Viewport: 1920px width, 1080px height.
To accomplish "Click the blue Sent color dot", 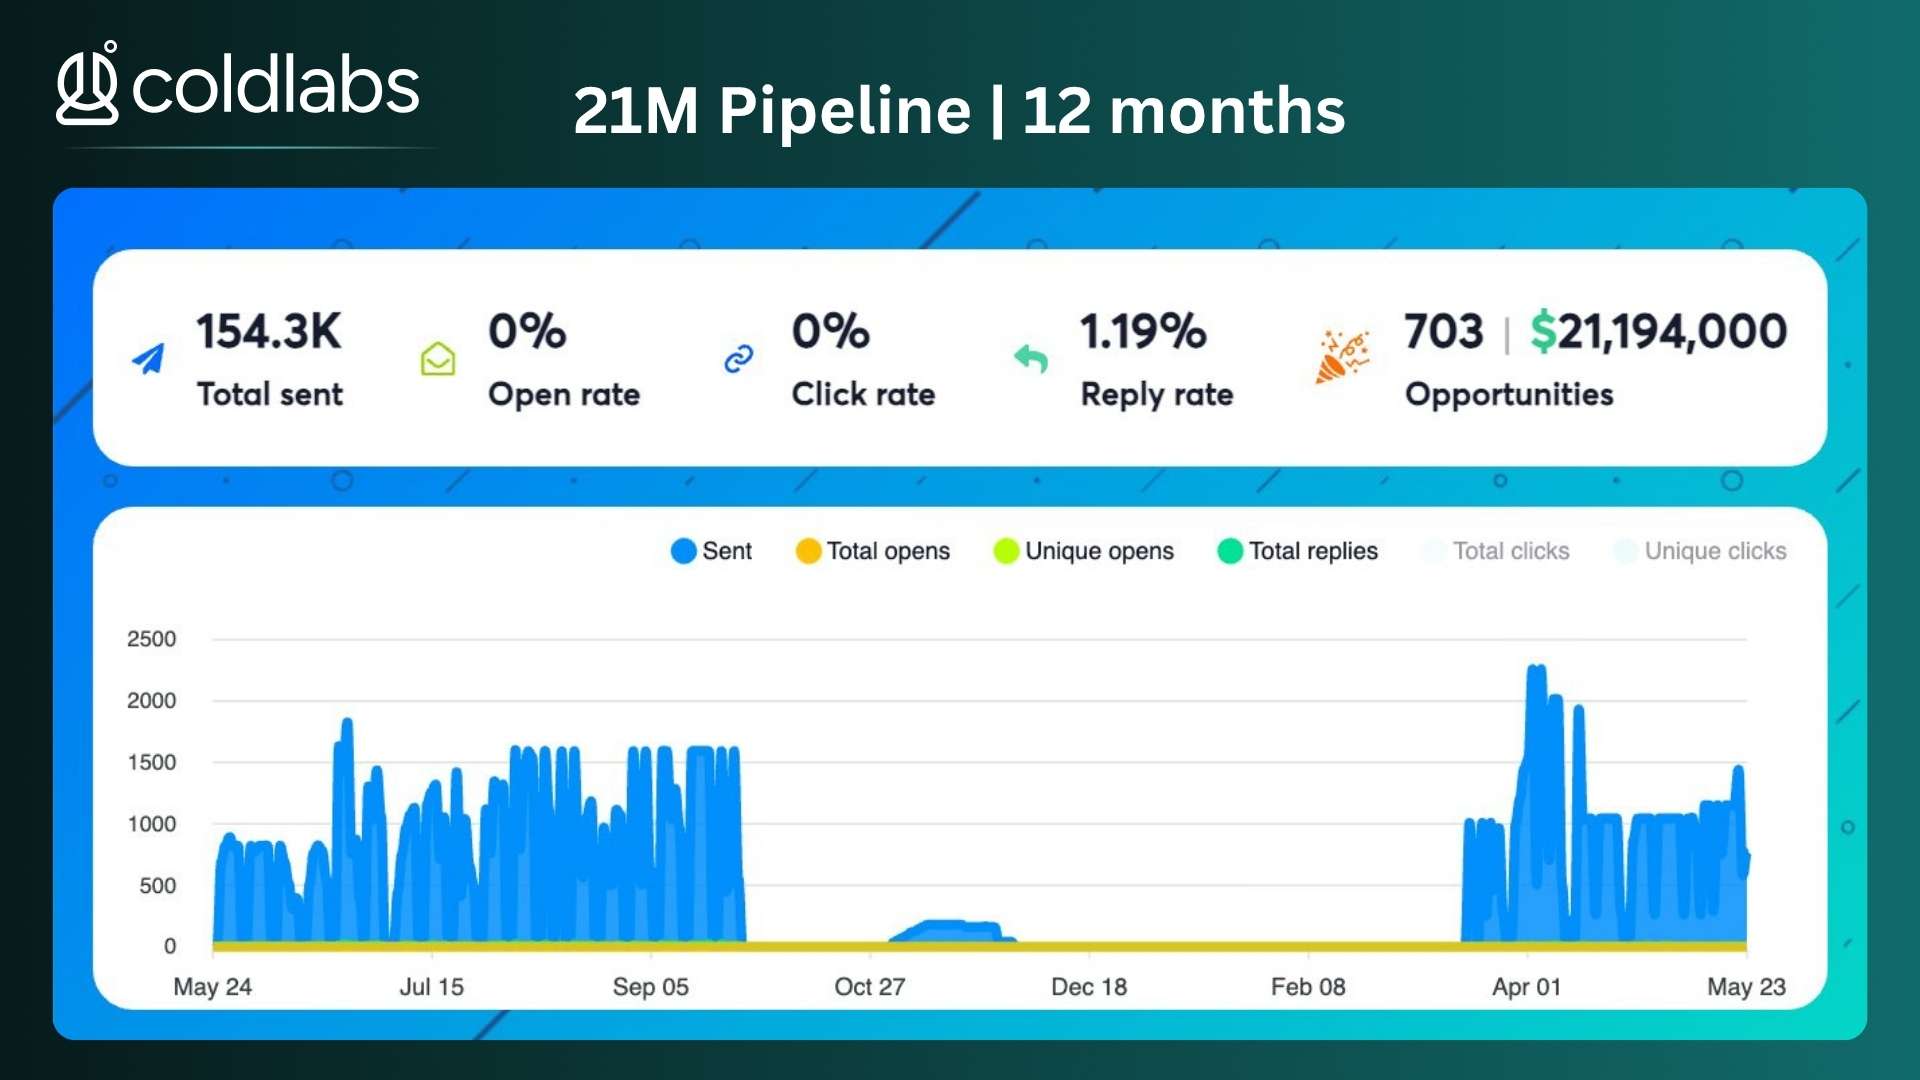I will click(683, 551).
